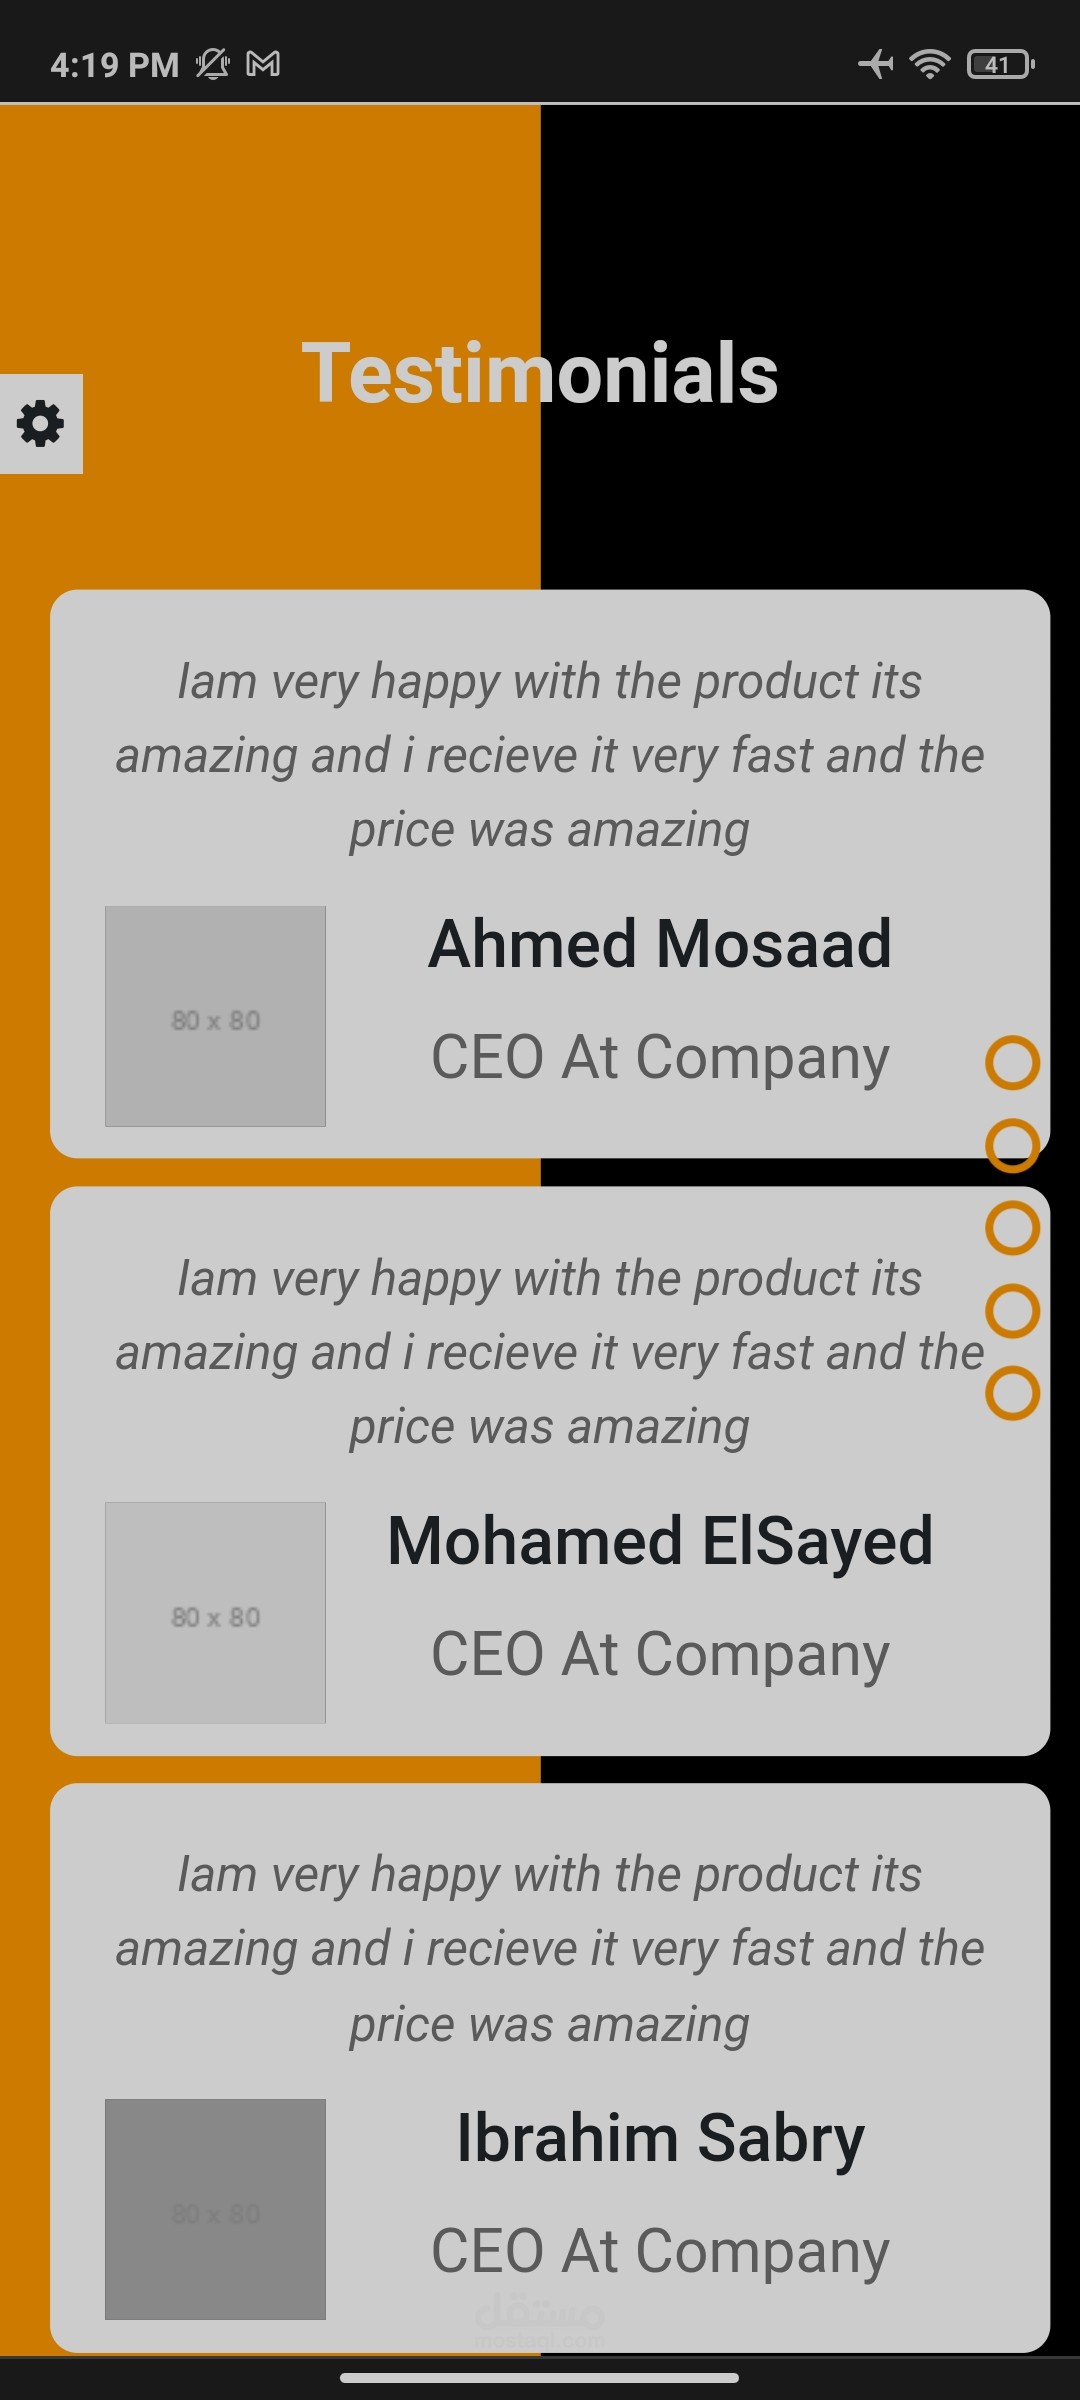Tap Ahmed Mosaad's avatar placeholder image

click(x=215, y=1016)
